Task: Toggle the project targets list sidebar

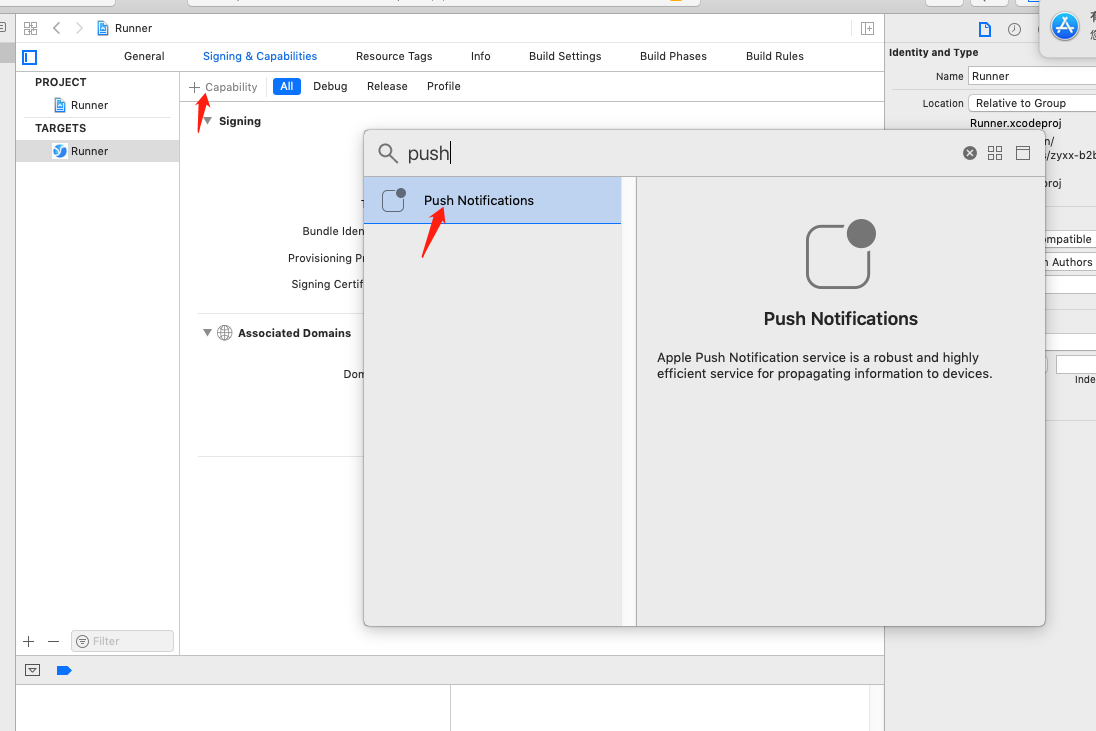Action: pyautogui.click(x=29, y=57)
